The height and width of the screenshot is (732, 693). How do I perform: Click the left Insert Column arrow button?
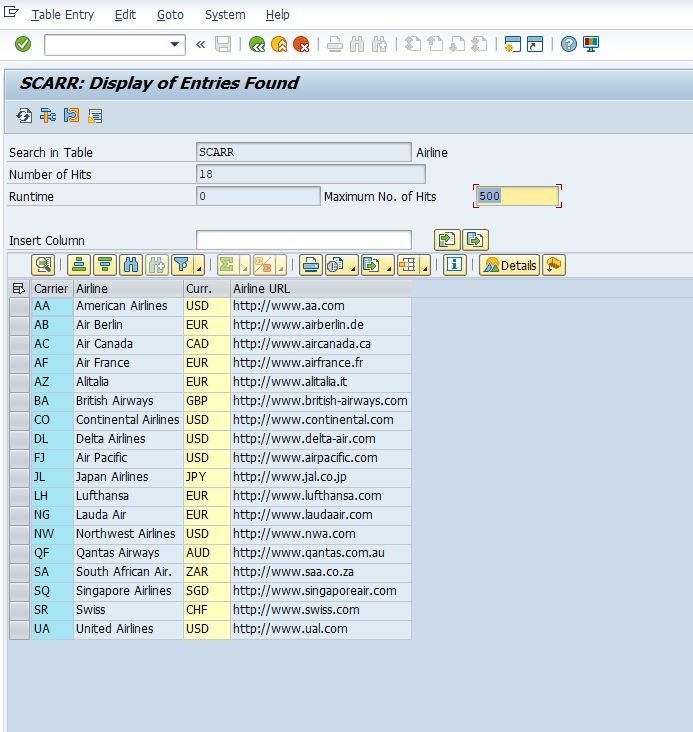[x=447, y=240]
